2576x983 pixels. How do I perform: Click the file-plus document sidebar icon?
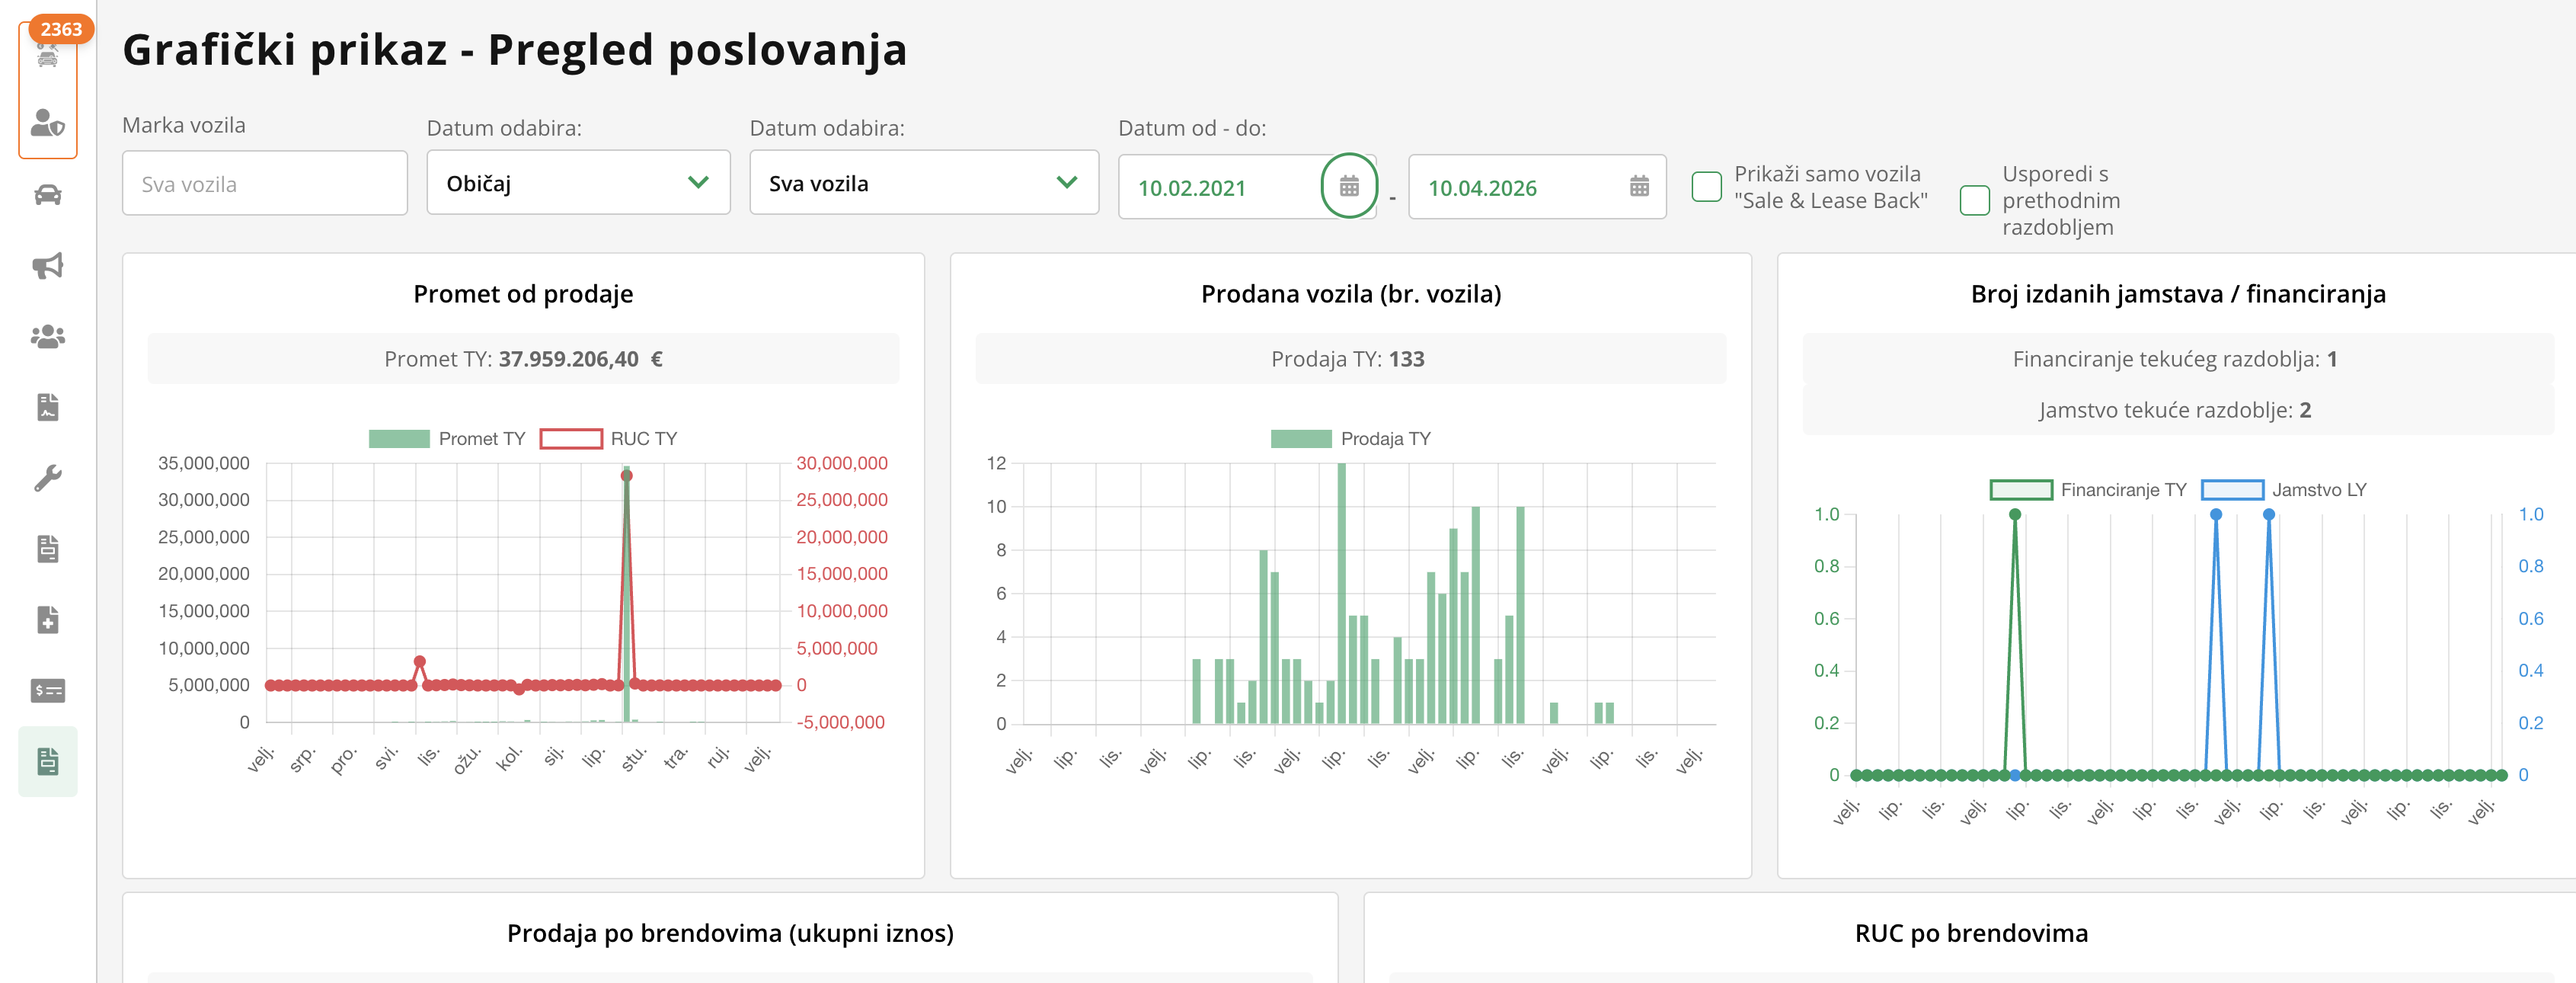point(47,620)
